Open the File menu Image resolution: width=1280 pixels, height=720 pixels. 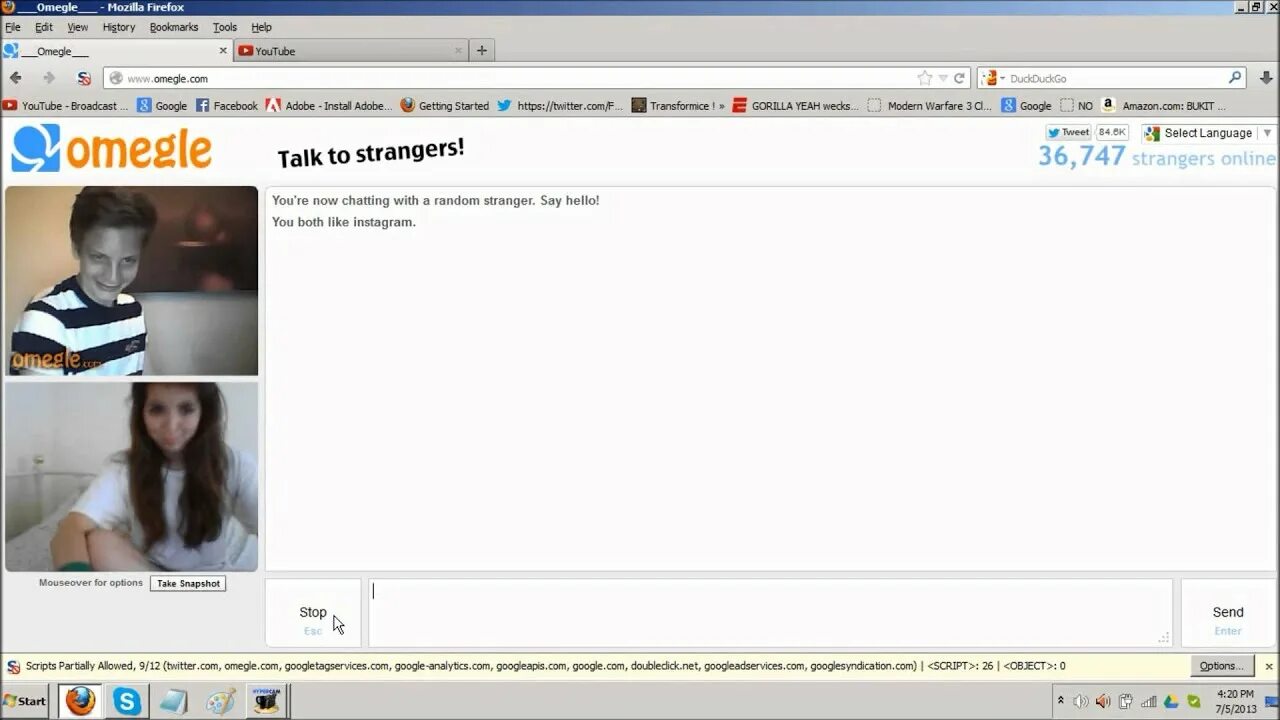click(13, 27)
